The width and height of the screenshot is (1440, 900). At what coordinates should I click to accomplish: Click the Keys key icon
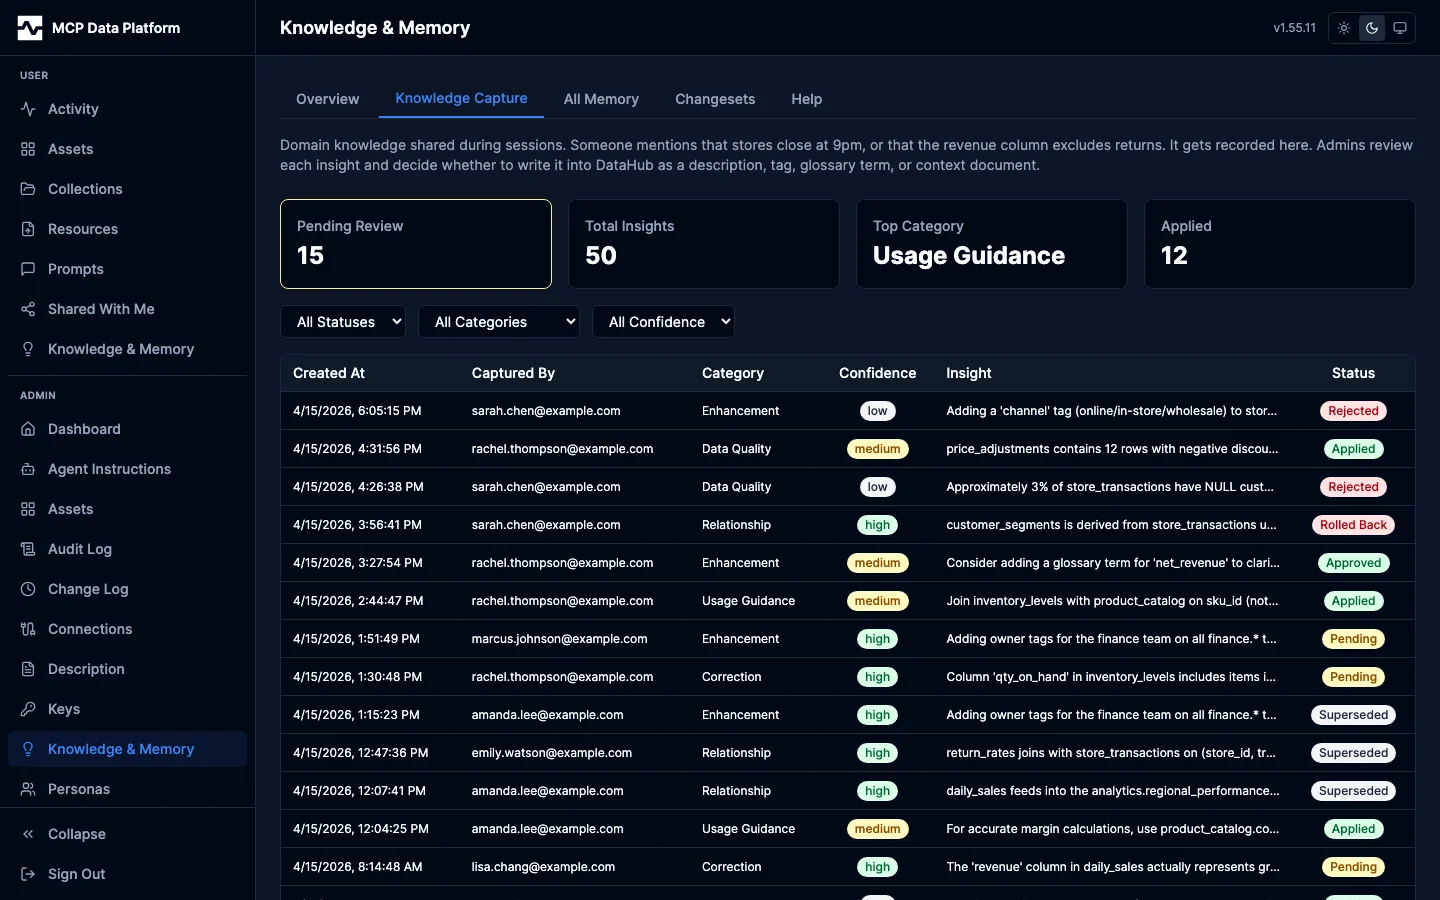point(28,709)
